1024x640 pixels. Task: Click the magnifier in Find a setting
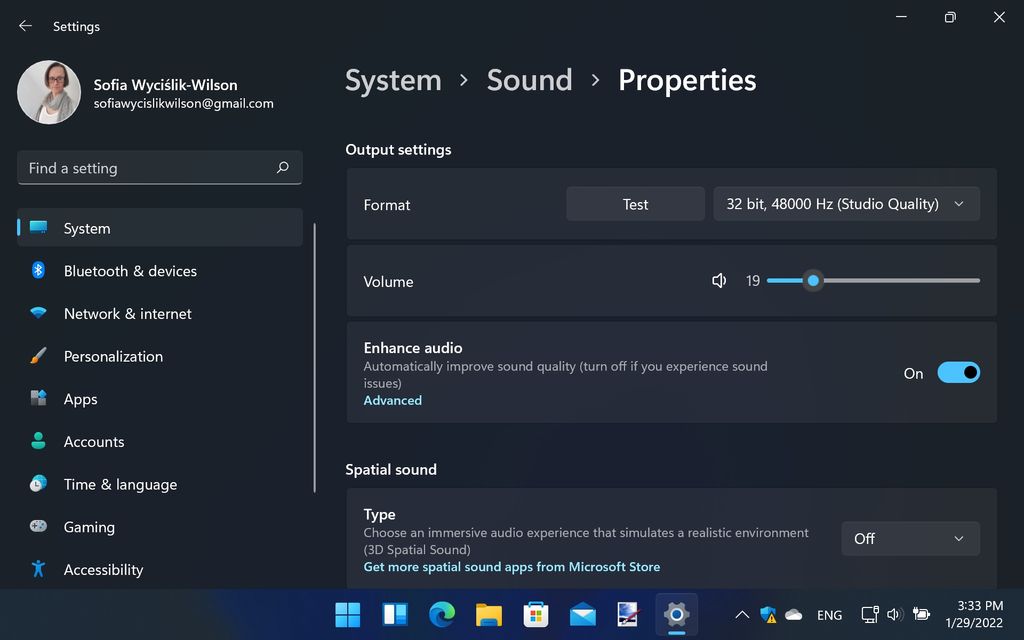click(283, 167)
